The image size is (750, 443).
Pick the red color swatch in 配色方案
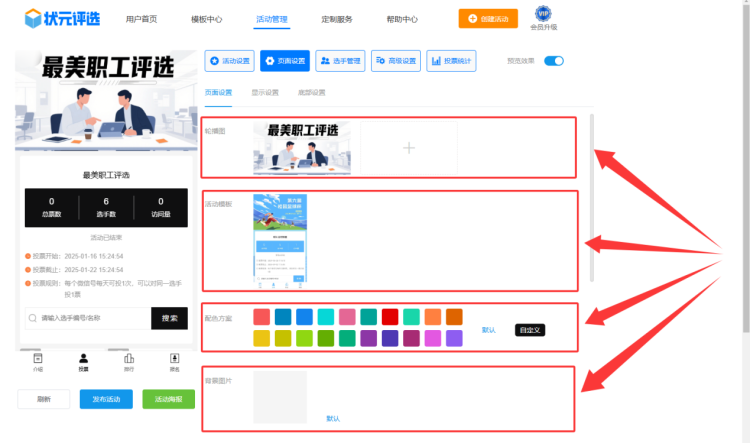point(390,317)
